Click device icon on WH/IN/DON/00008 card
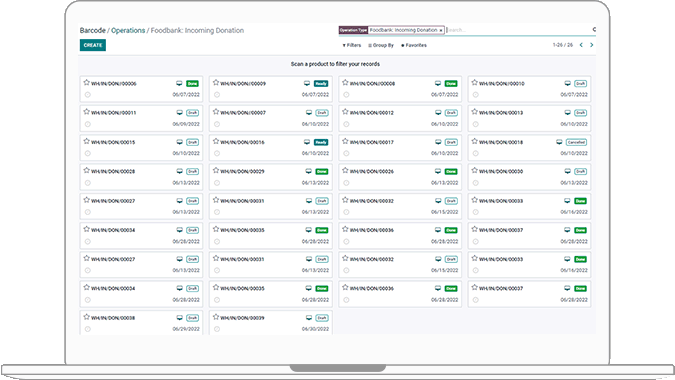This screenshot has width=675, height=380. (x=438, y=83)
